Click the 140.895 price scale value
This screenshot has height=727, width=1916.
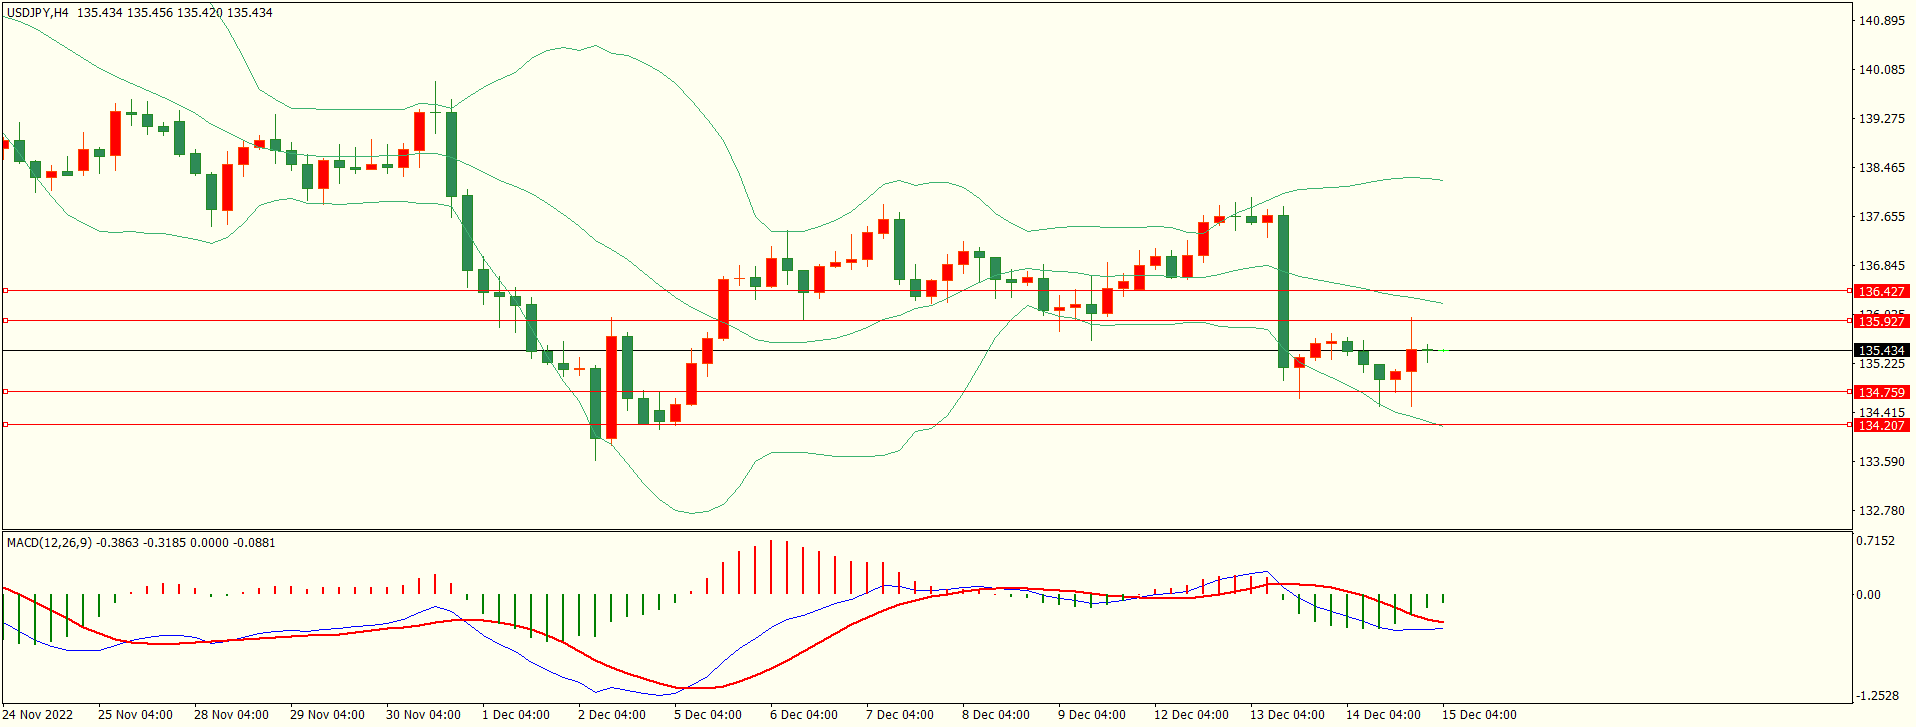1881,21
